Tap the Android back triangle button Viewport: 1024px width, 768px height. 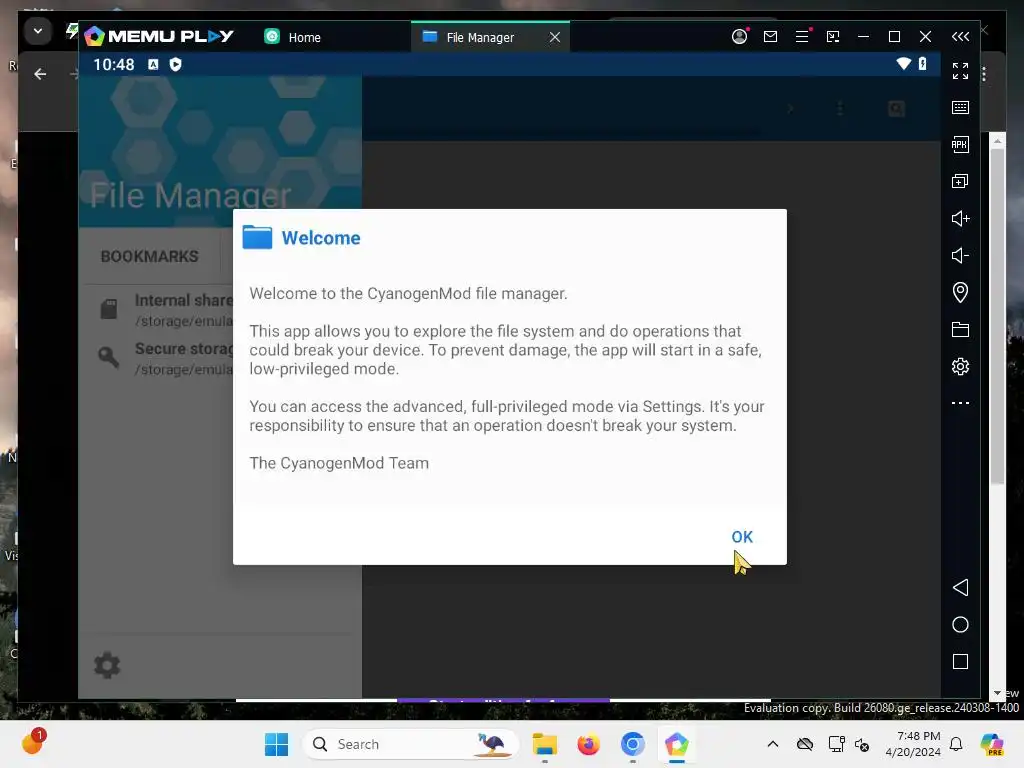(x=960, y=587)
